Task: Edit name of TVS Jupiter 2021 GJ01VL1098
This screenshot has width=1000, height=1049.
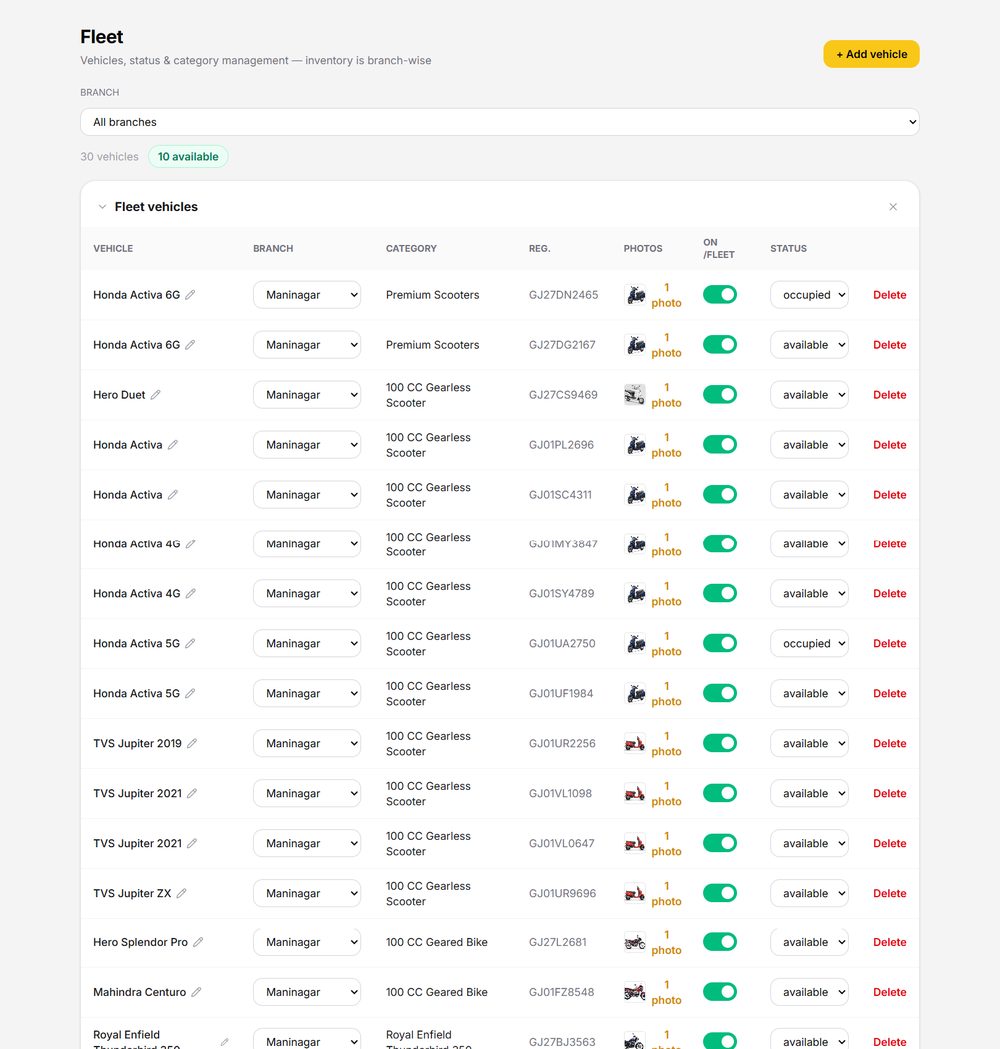Action: [x=192, y=793]
